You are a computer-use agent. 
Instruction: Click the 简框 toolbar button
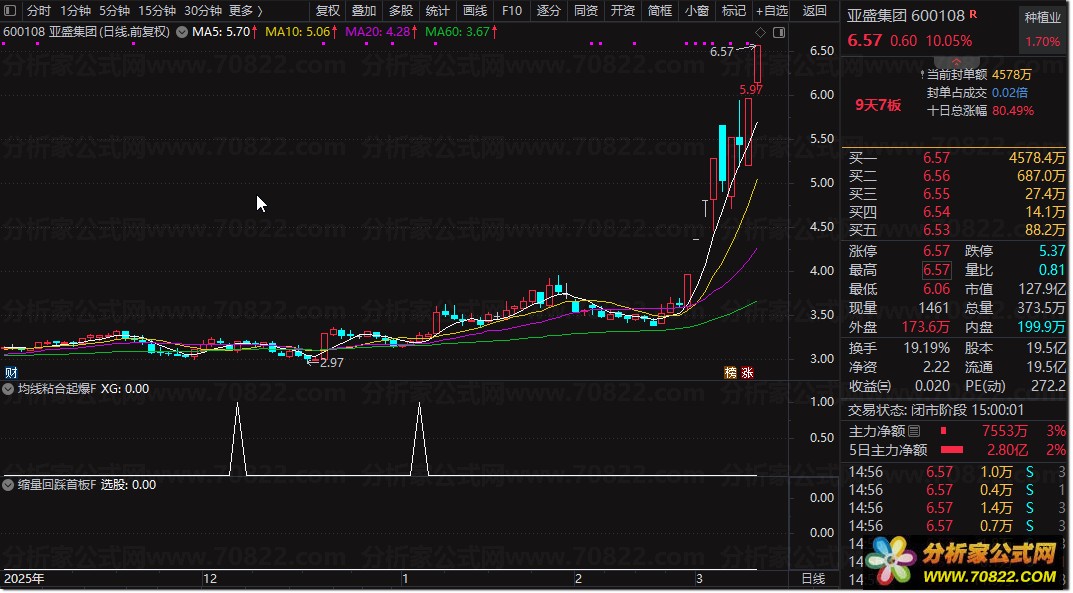(x=660, y=10)
